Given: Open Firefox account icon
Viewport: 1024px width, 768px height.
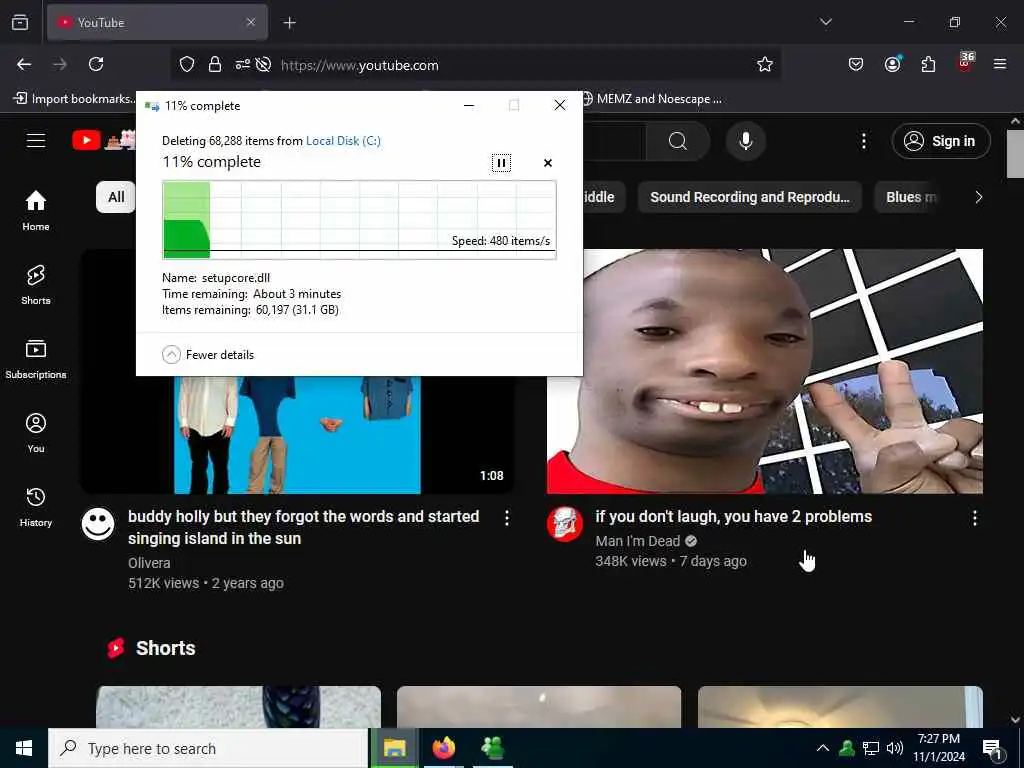Looking at the screenshot, I should [x=892, y=64].
